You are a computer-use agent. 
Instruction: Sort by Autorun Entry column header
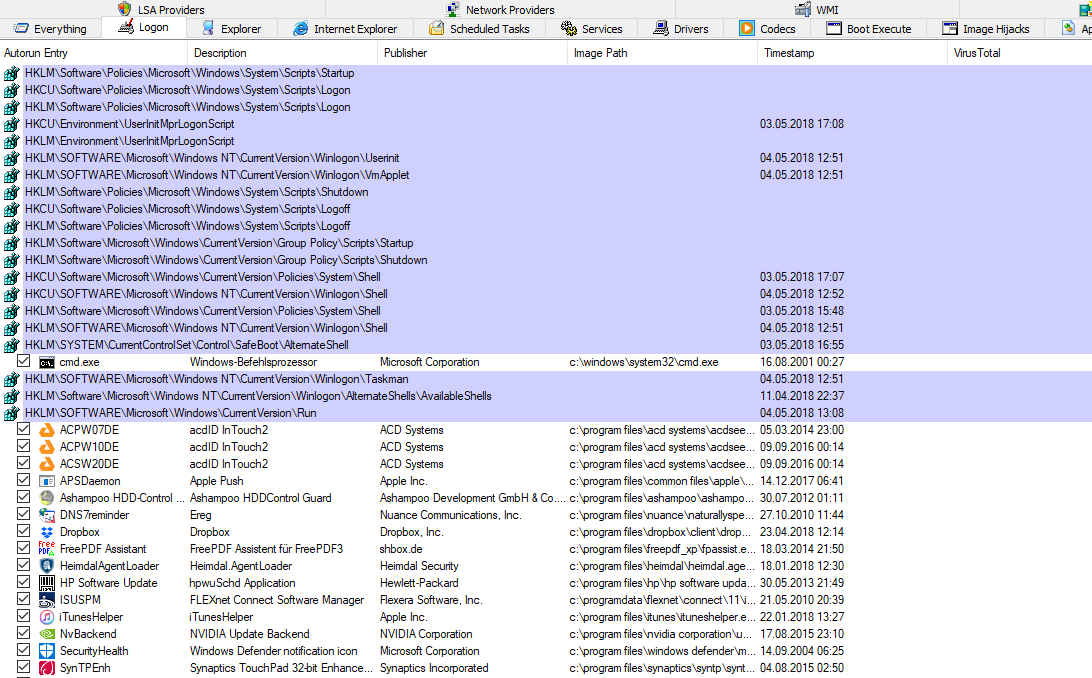tap(93, 53)
